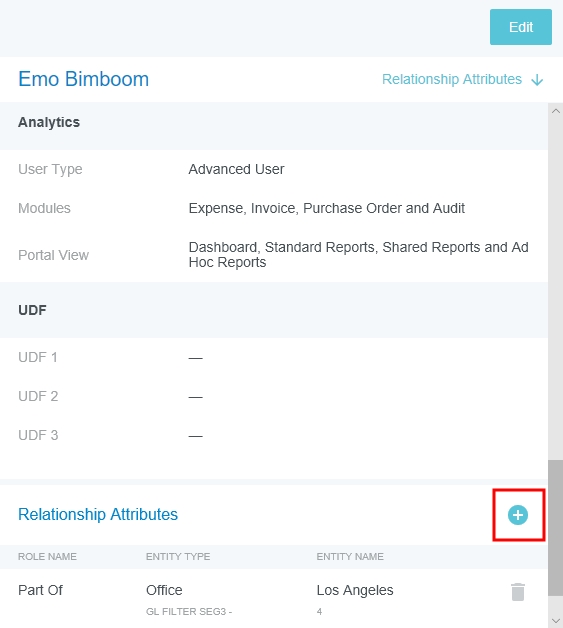Viewport: 563px width, 628px height.
Task: Click the Relationship Attributes section heading
Action: tap(98, 514)
